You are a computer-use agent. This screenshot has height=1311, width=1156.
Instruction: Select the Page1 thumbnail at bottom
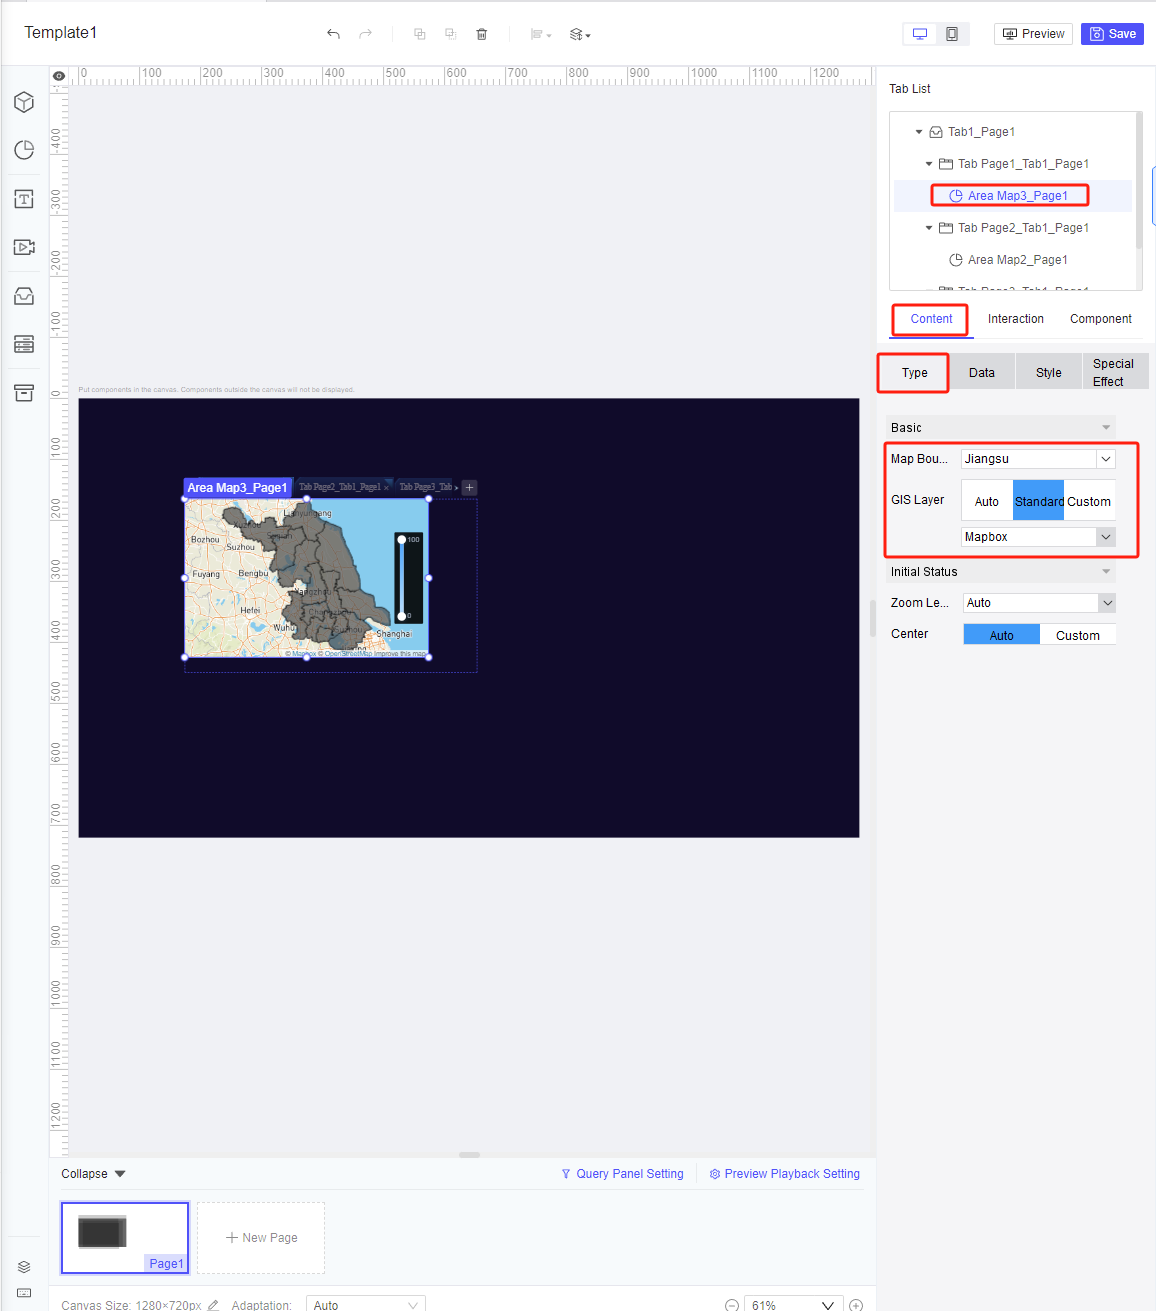pos(124,1237)
